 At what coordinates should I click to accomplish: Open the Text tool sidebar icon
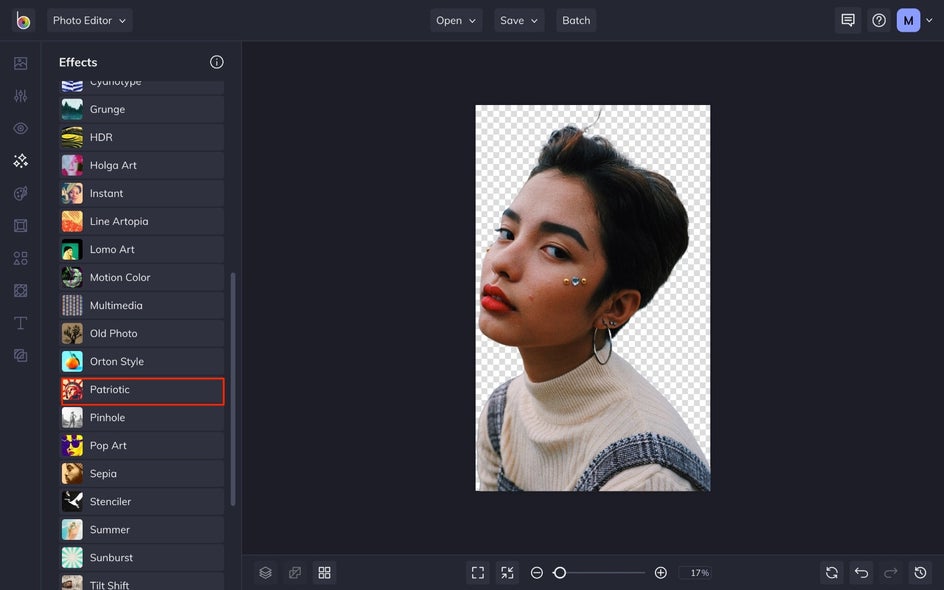tap(20, 323)
